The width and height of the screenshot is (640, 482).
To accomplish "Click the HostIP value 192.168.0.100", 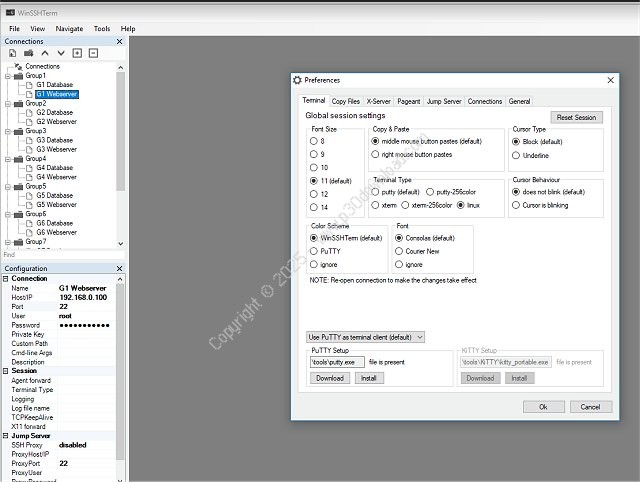I will [x=83, y=298].
